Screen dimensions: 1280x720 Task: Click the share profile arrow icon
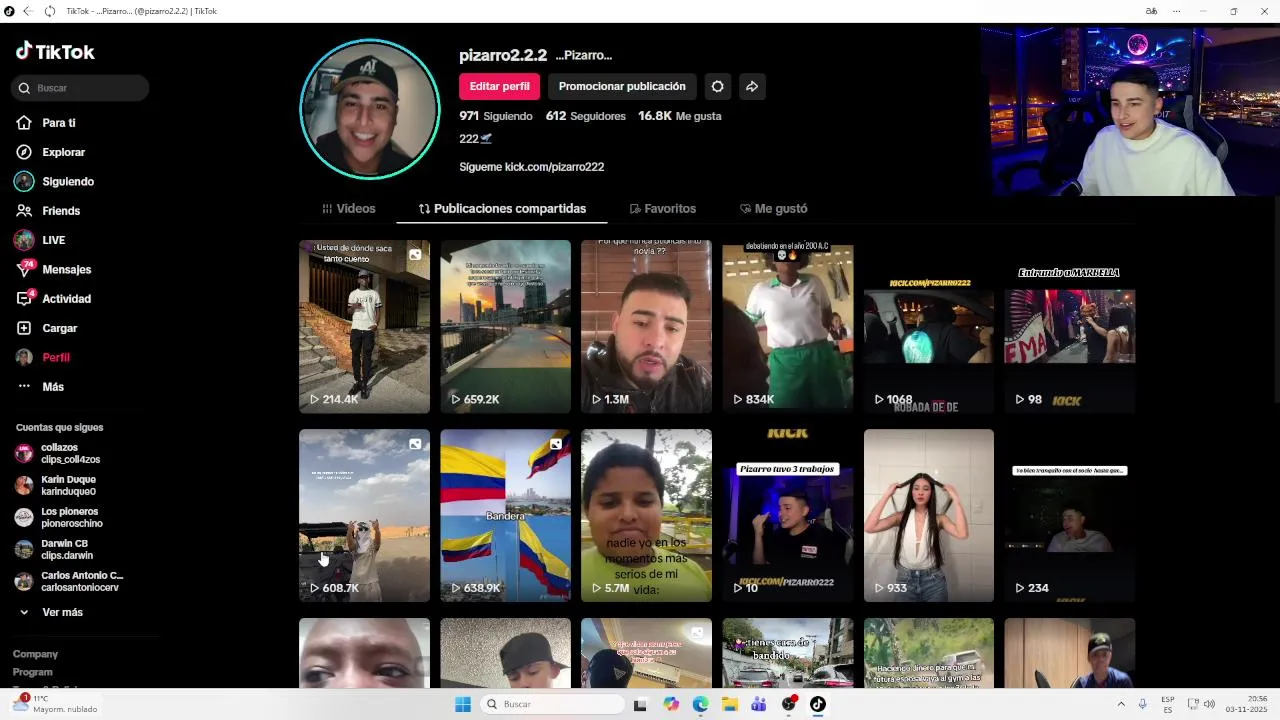click(752, 86)
